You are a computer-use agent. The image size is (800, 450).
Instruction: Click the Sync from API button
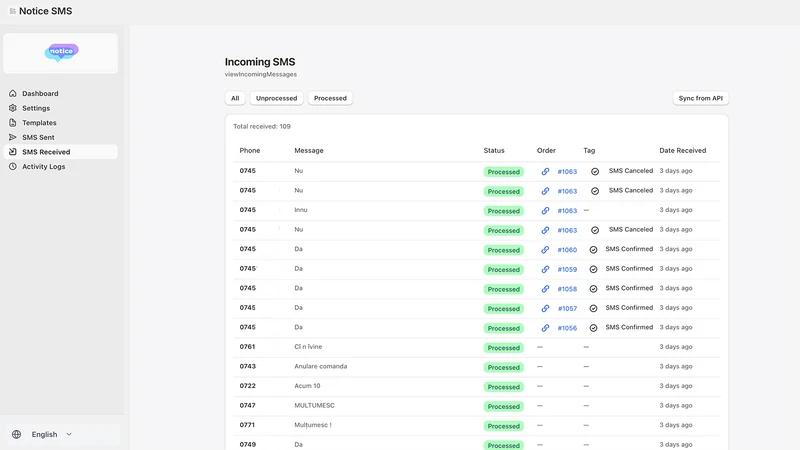coord(701,98)
